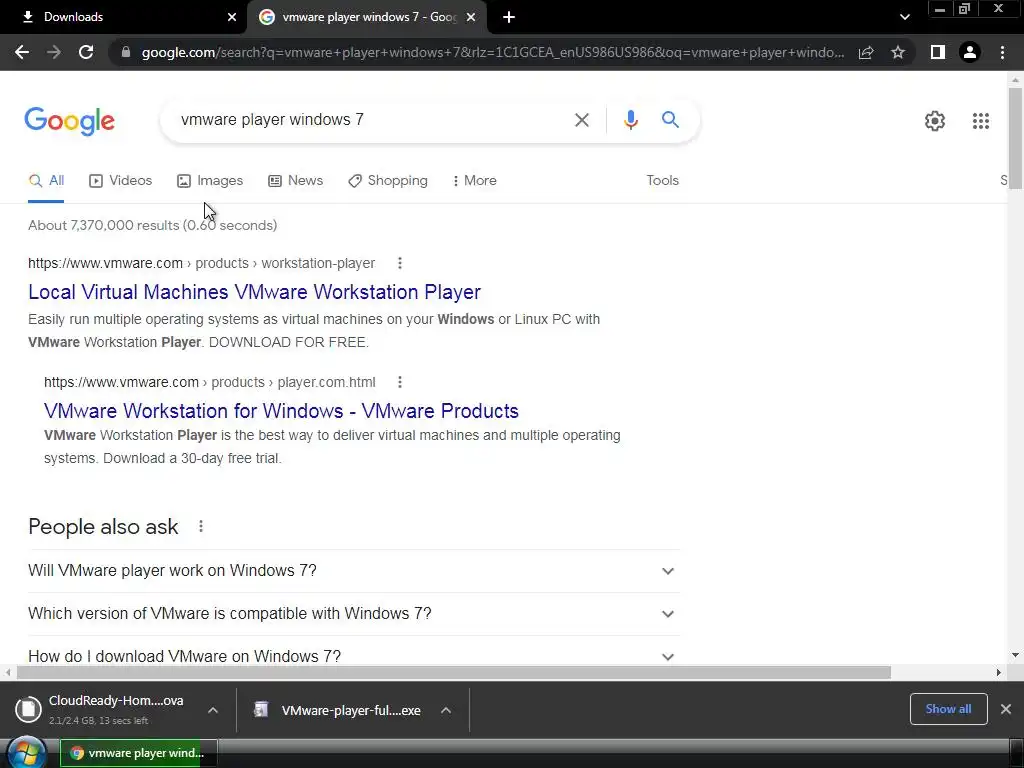Viewport: 1024px width, 768px height.
Task: Open the Windows Start button
Action: click(x=26, y=752)
